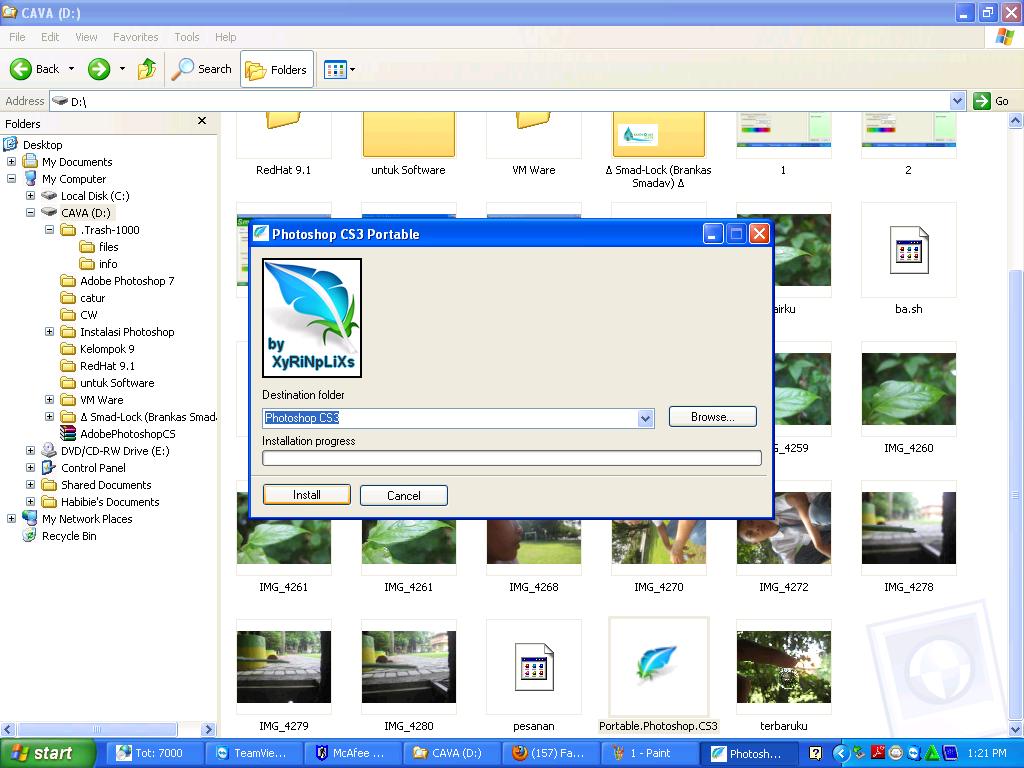Open the destination folder dropdown arrow
This screenshot has height=768, width=1024.
(645, 418)
